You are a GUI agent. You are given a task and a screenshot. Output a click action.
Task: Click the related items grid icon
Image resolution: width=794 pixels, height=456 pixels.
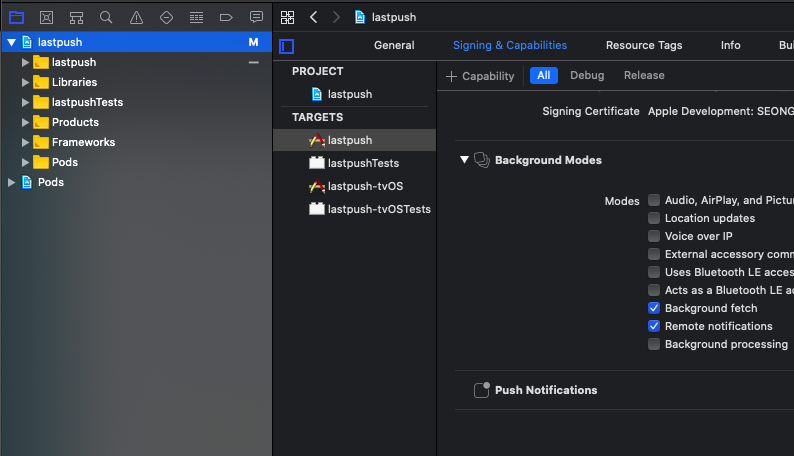tap(287, 18)
